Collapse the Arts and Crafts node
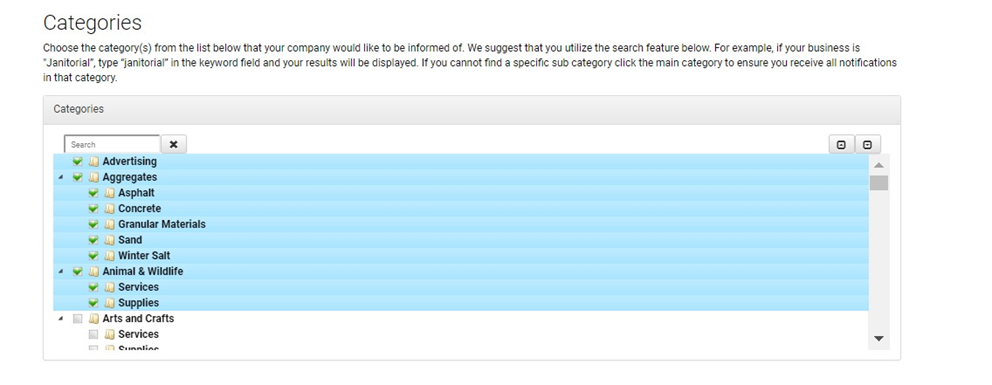The height and width of the screenshot is (385, 992). pos(61,319)
